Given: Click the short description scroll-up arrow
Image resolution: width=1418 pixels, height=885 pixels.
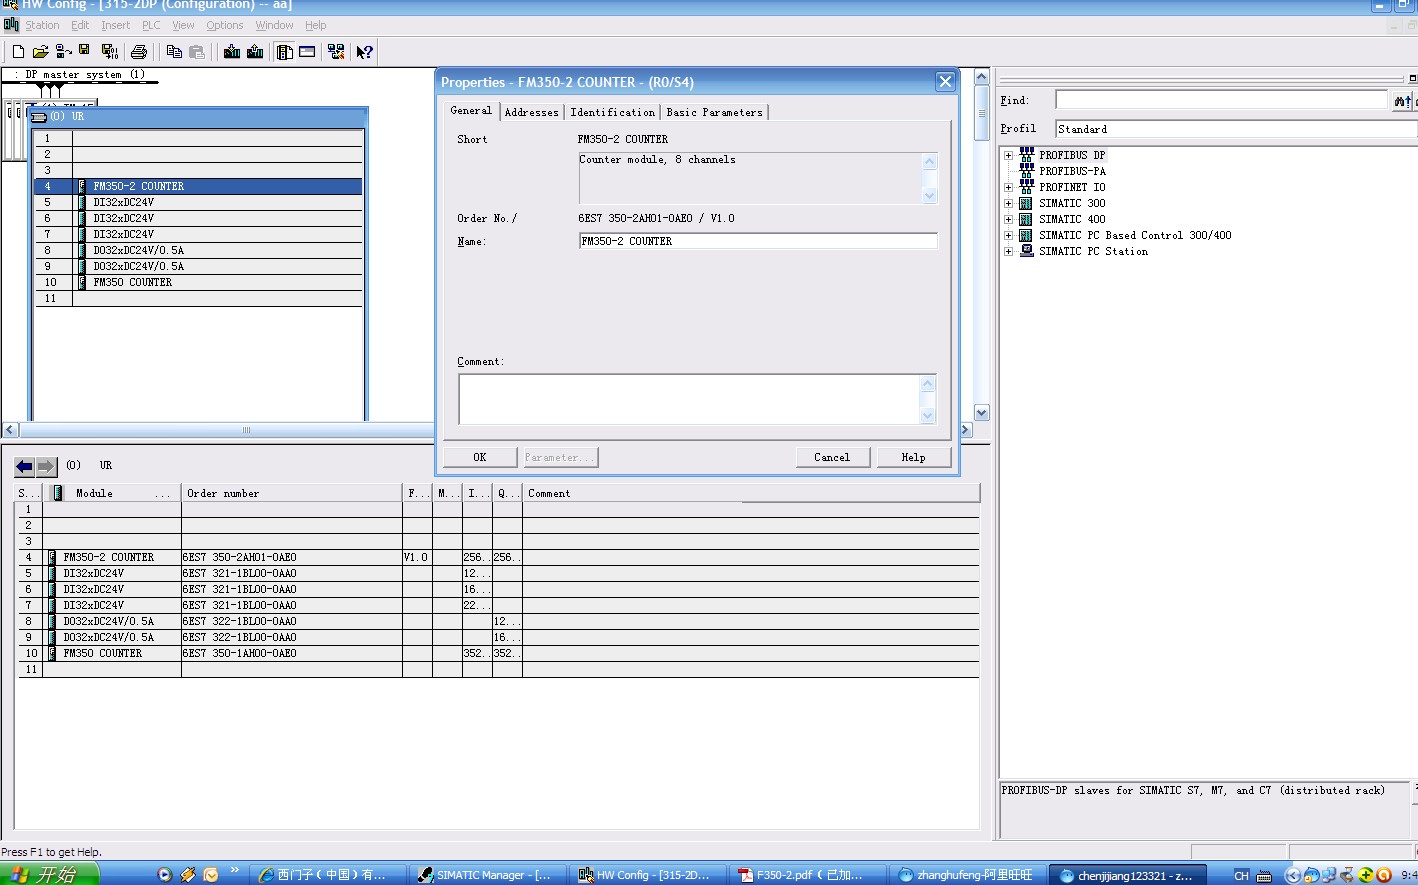Looking at the screenshot, I should [930, 161].
